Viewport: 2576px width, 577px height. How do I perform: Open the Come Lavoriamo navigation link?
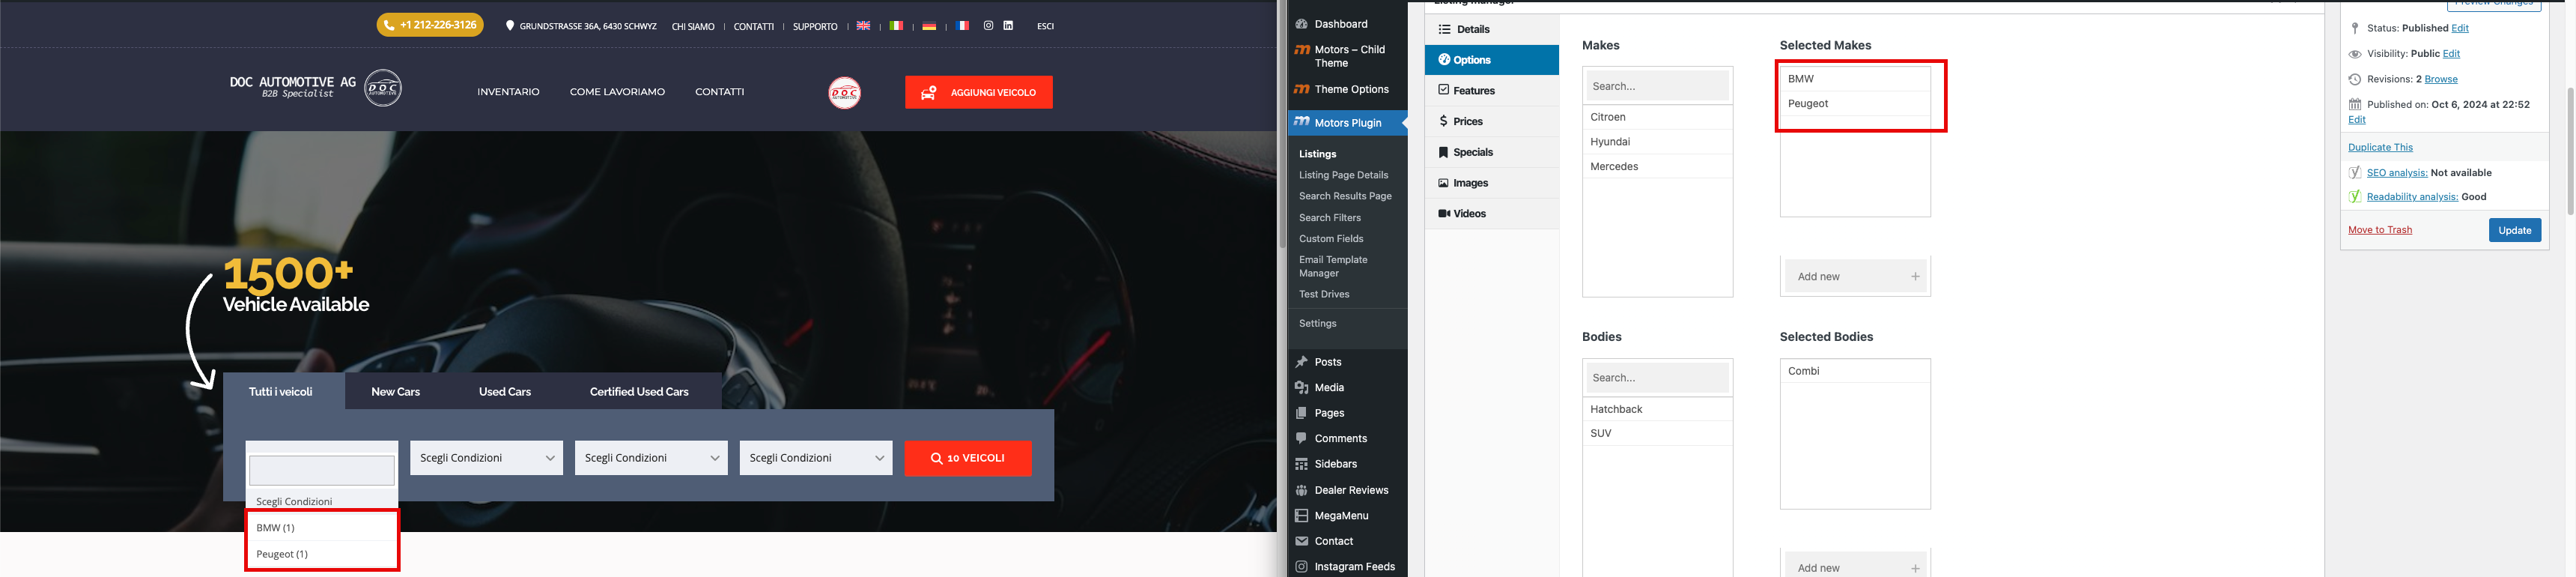(617, 92)
